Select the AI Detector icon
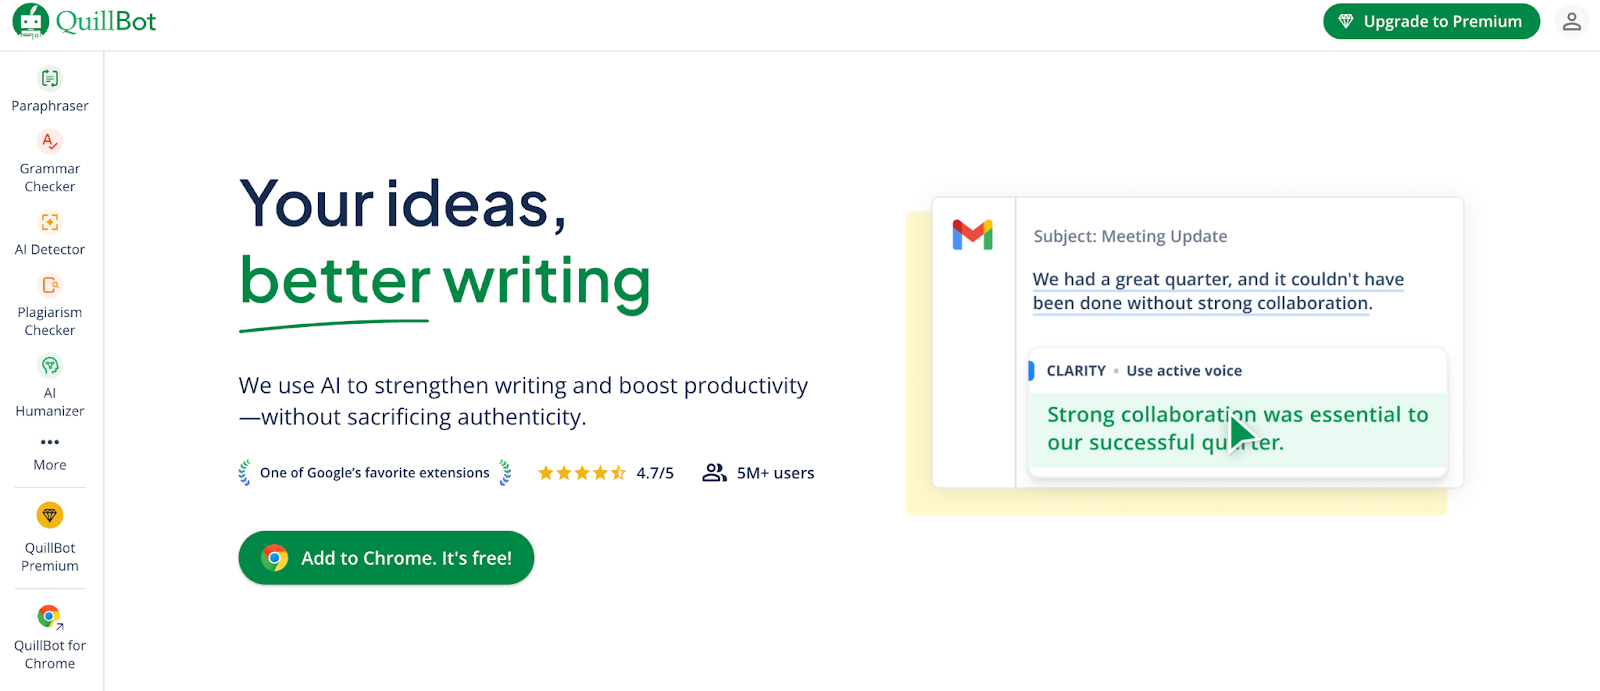The image size is (1600, 691). coord(50,222)
